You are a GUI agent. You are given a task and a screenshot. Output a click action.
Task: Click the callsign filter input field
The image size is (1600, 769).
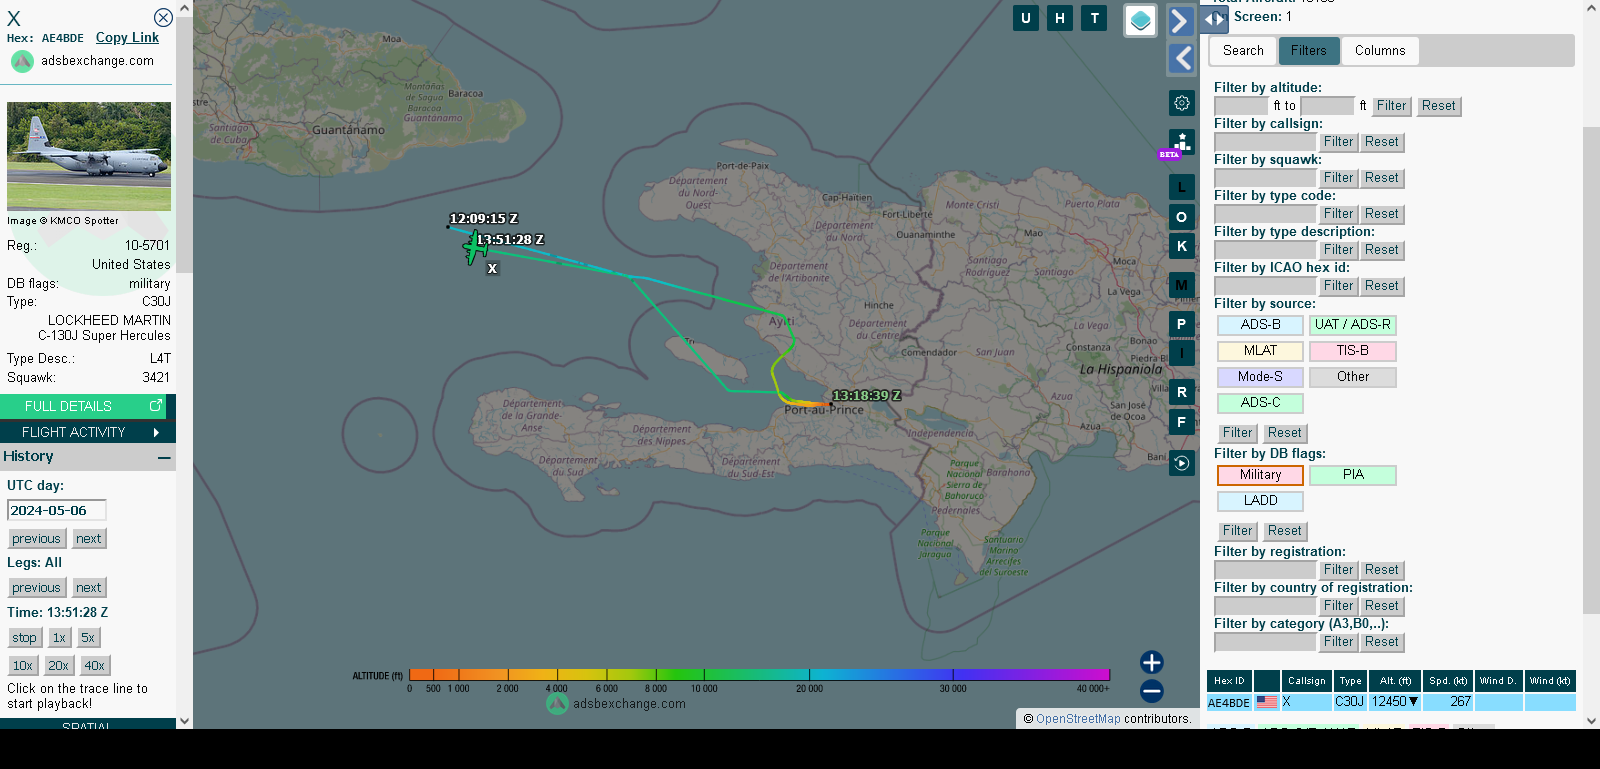tap(1265, 142)
